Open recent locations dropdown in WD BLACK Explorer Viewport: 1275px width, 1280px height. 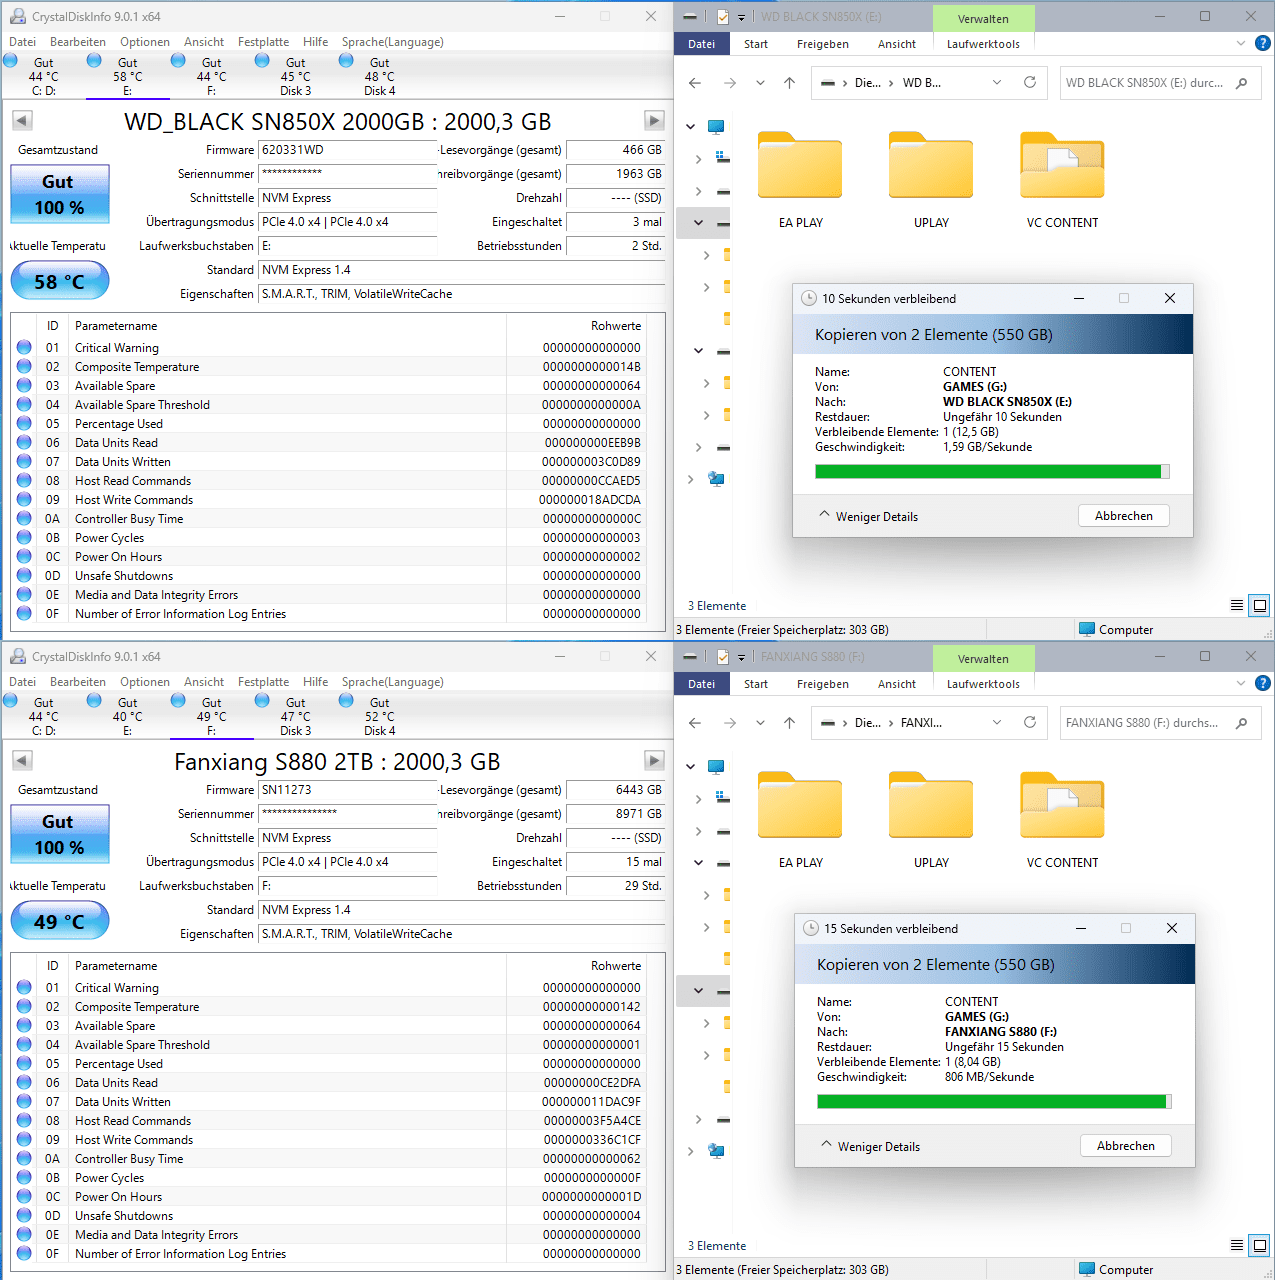(760, 83)
